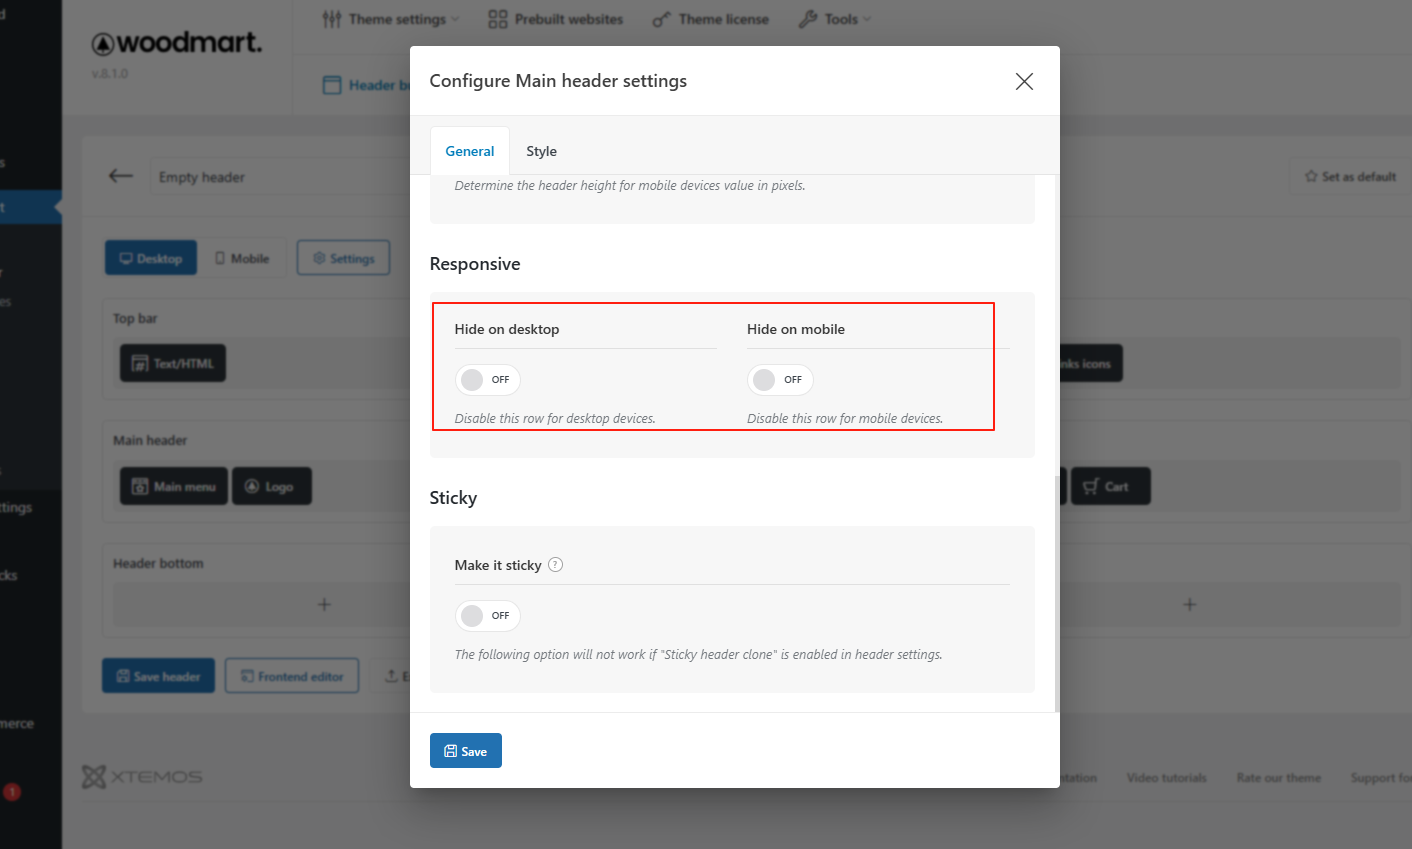Viewport: 1412px width, 849px height.
Task: Toggle the Hide on desktop switch
Action: (487, 380)
